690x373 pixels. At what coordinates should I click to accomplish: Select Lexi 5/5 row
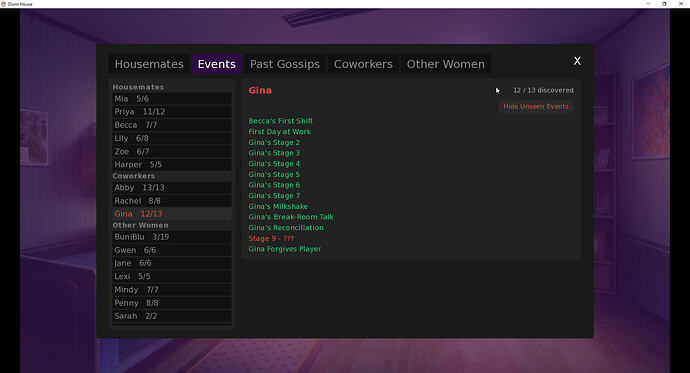[172, 276]
